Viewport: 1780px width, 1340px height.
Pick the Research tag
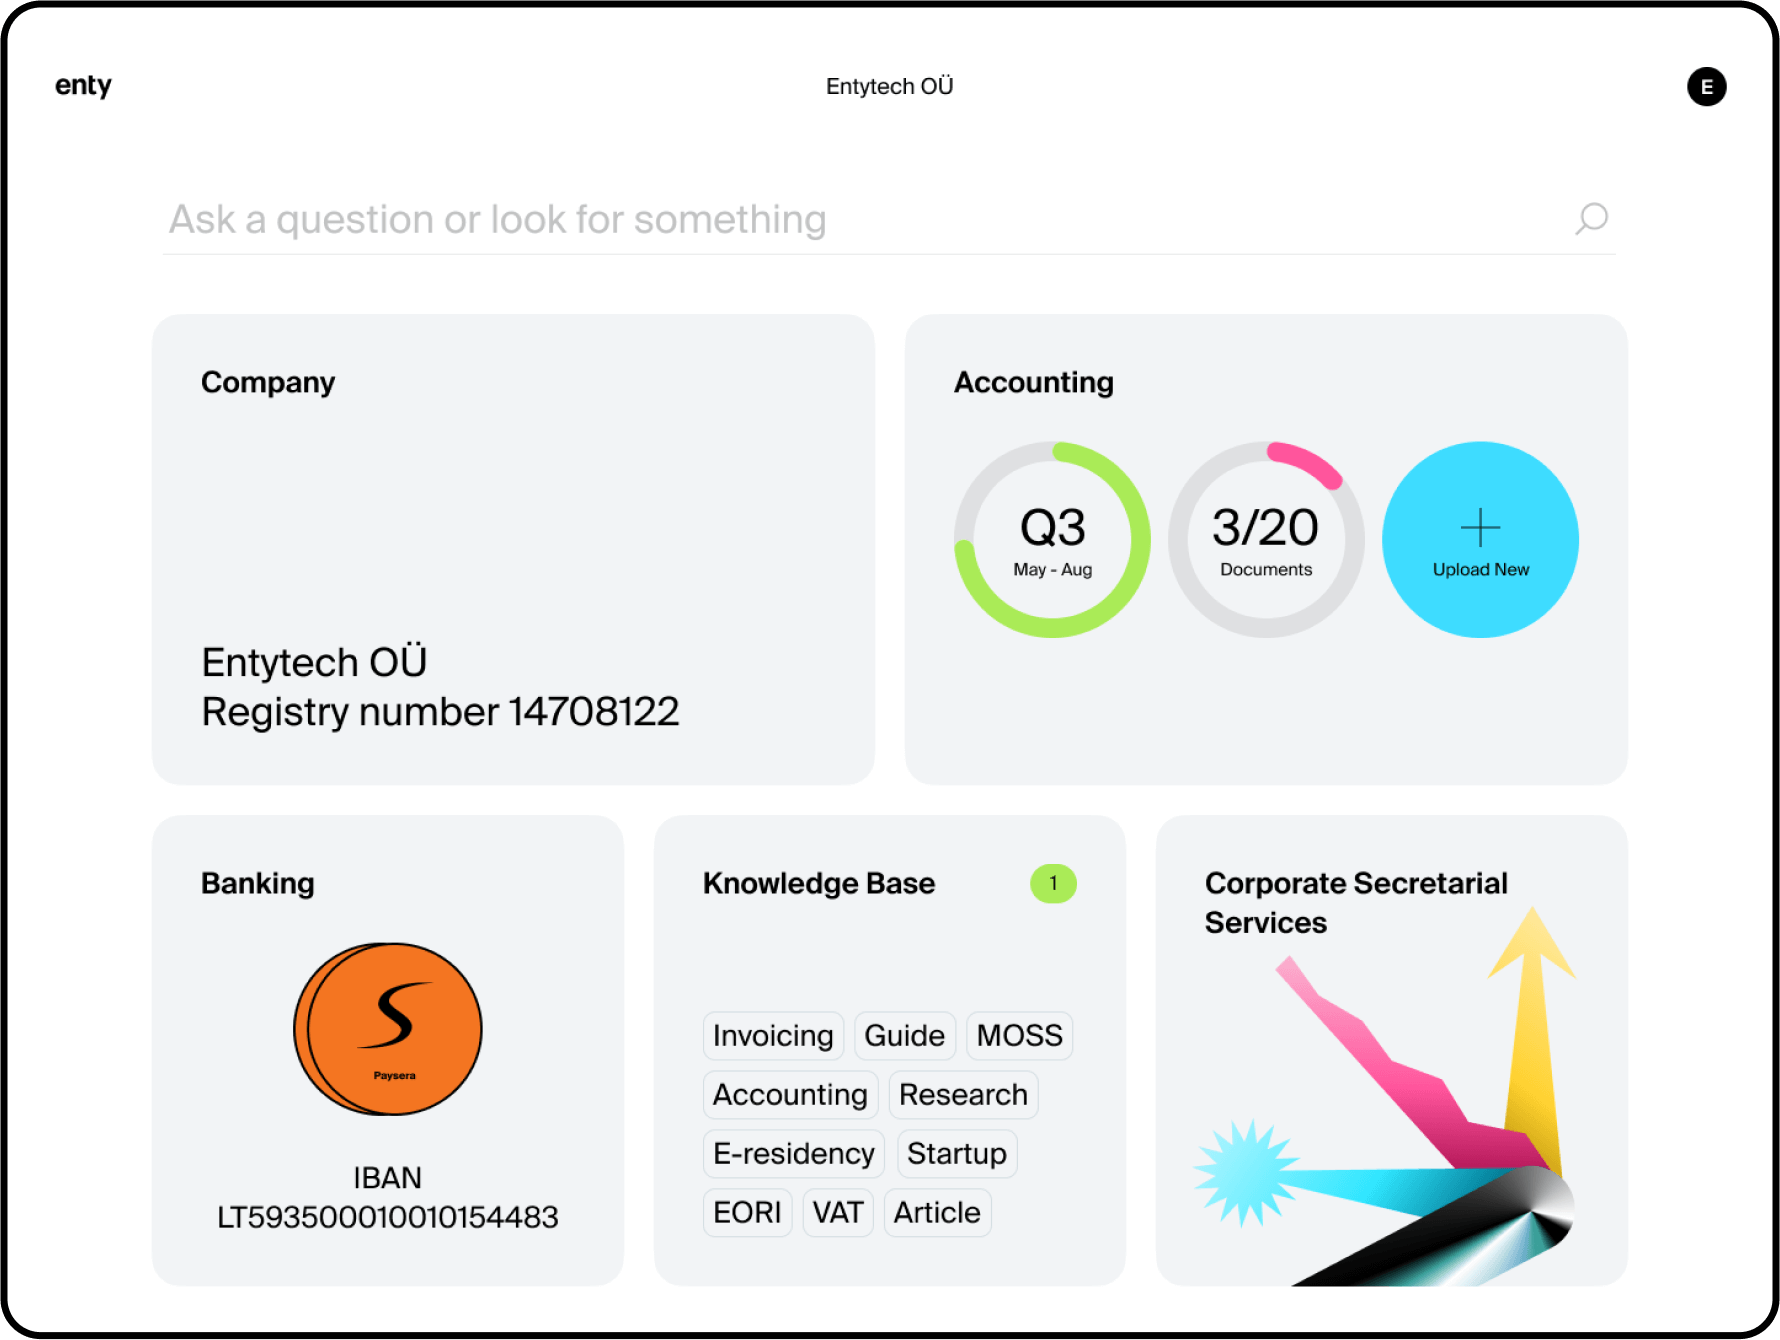coord(963,1095)
